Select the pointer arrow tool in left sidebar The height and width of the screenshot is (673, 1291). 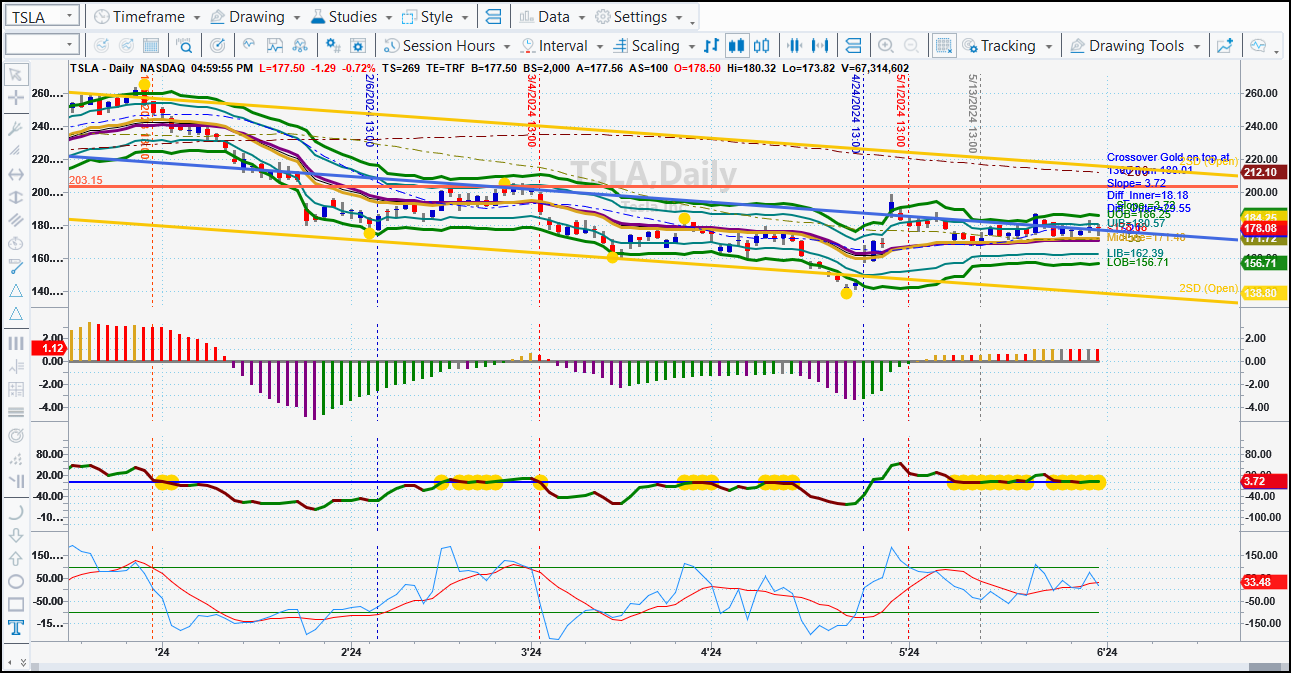pyautogui.click(x=15, y=74)
